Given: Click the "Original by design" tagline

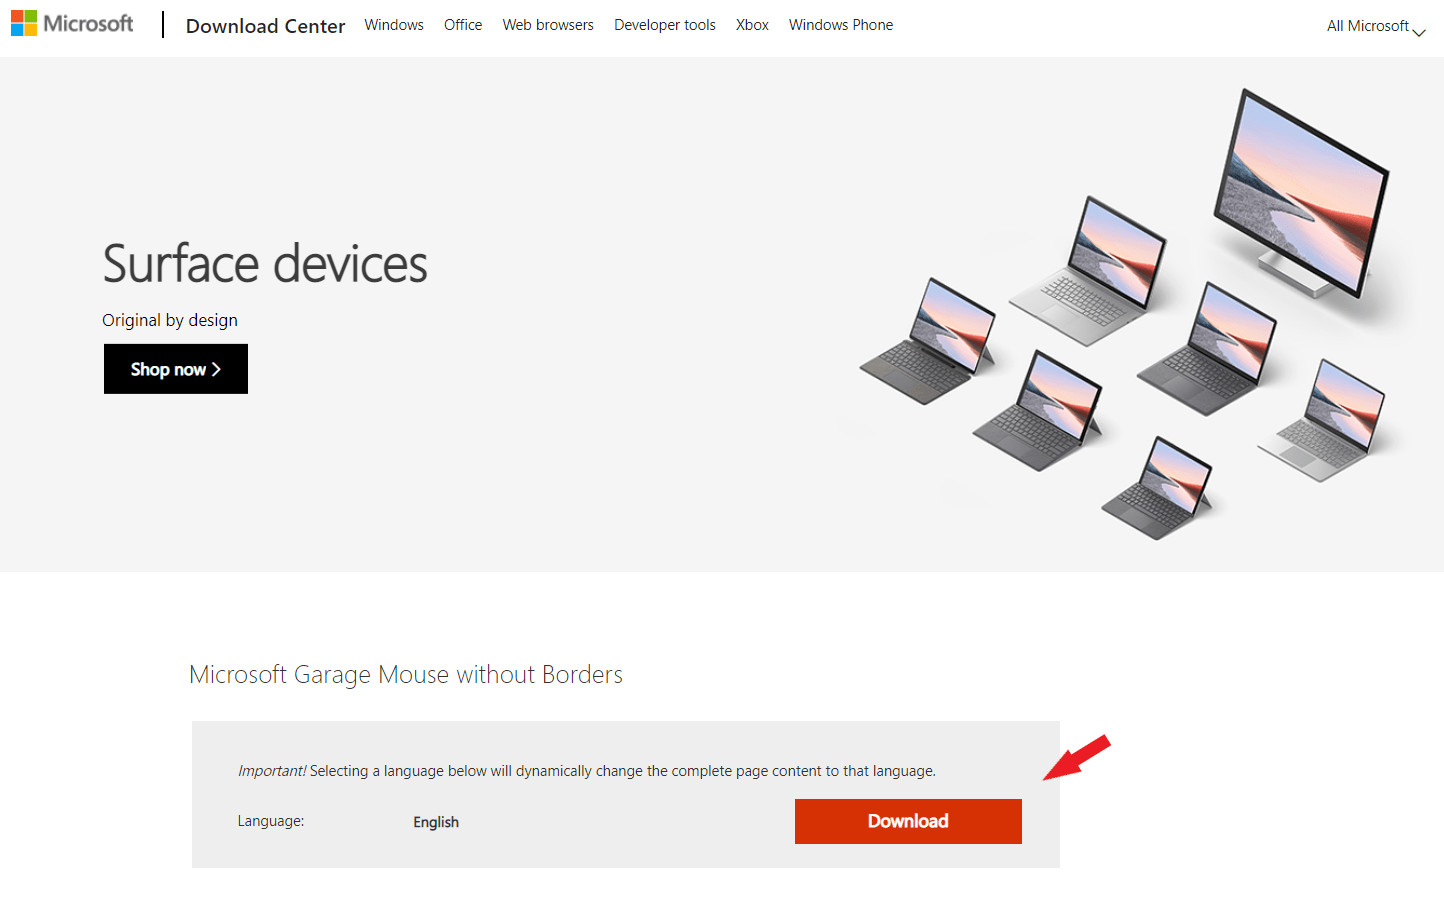Looking at the screenshot, I should coord(170,320).
